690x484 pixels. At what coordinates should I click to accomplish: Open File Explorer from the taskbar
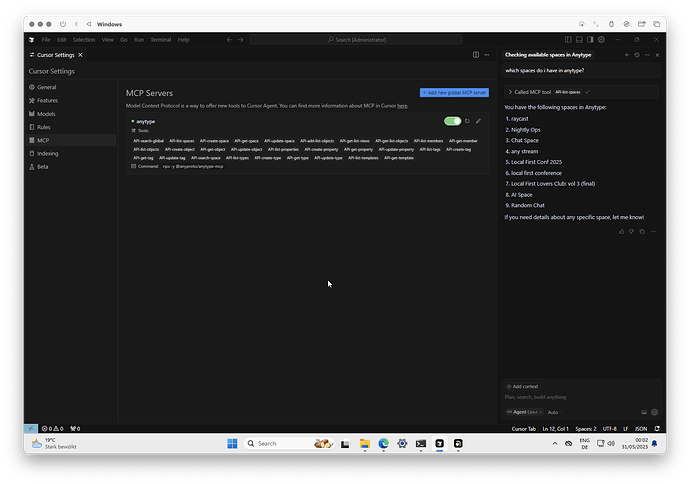click(x=364, y=444)
